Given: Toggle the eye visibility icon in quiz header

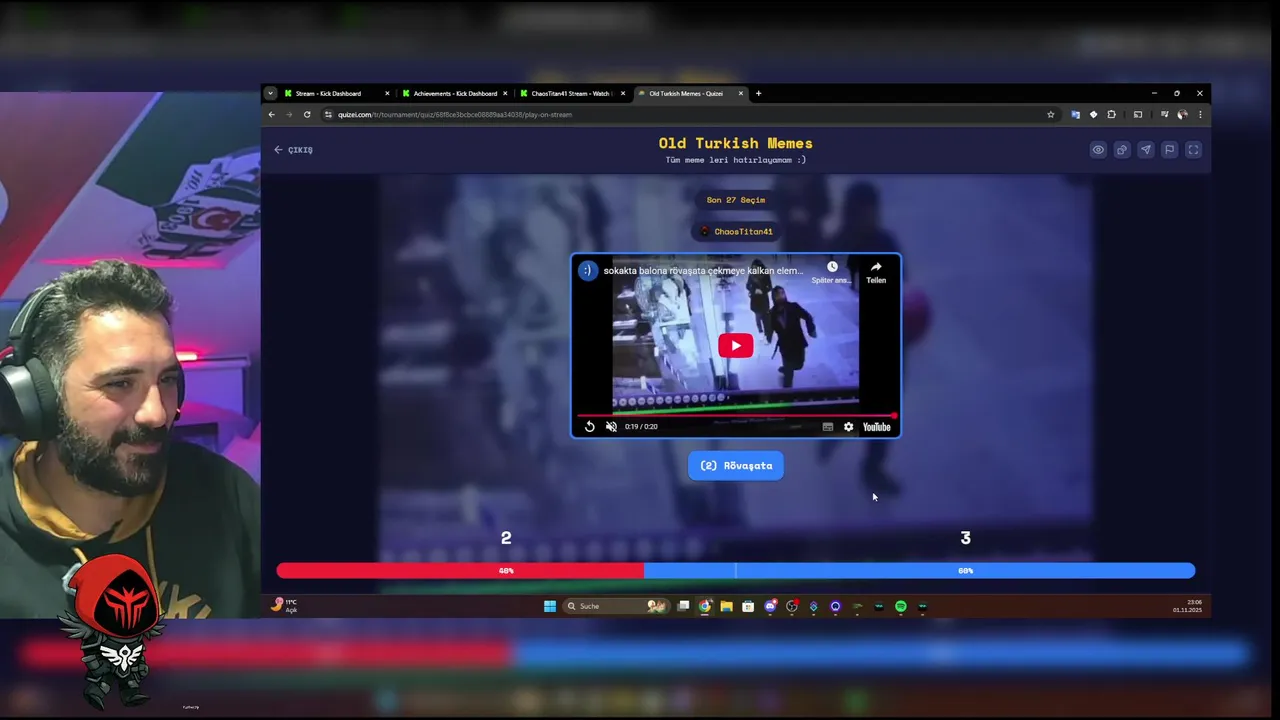Looking at the screenshot, I should [1098, 150].
